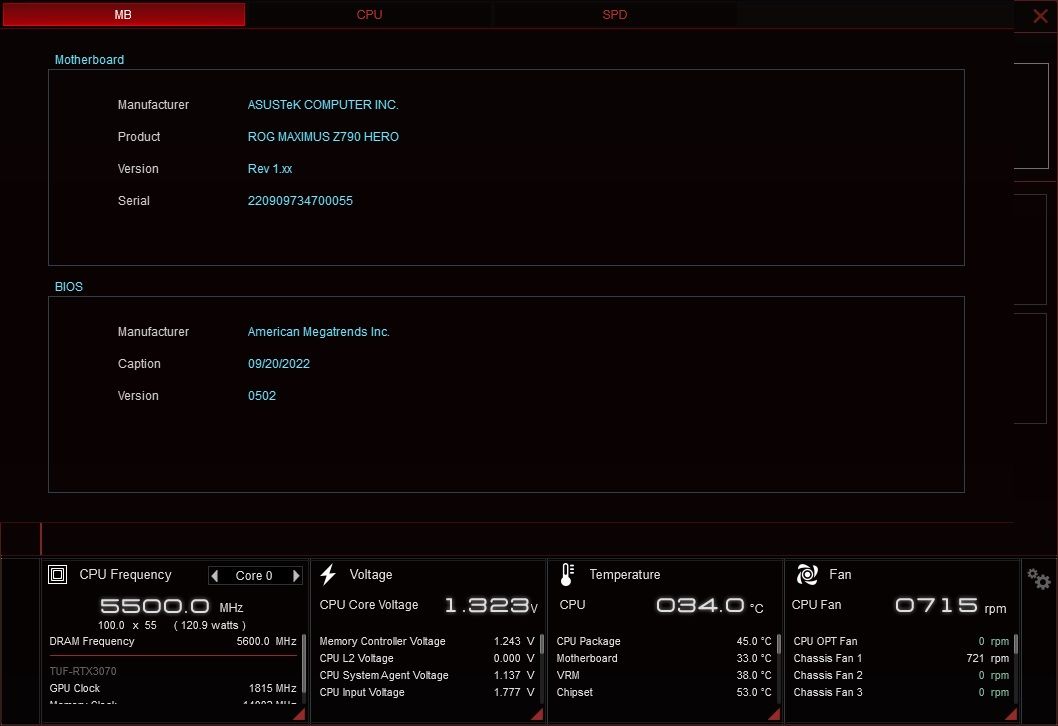
Task: Click the Rev 1.xx version value
Action: 269,169
